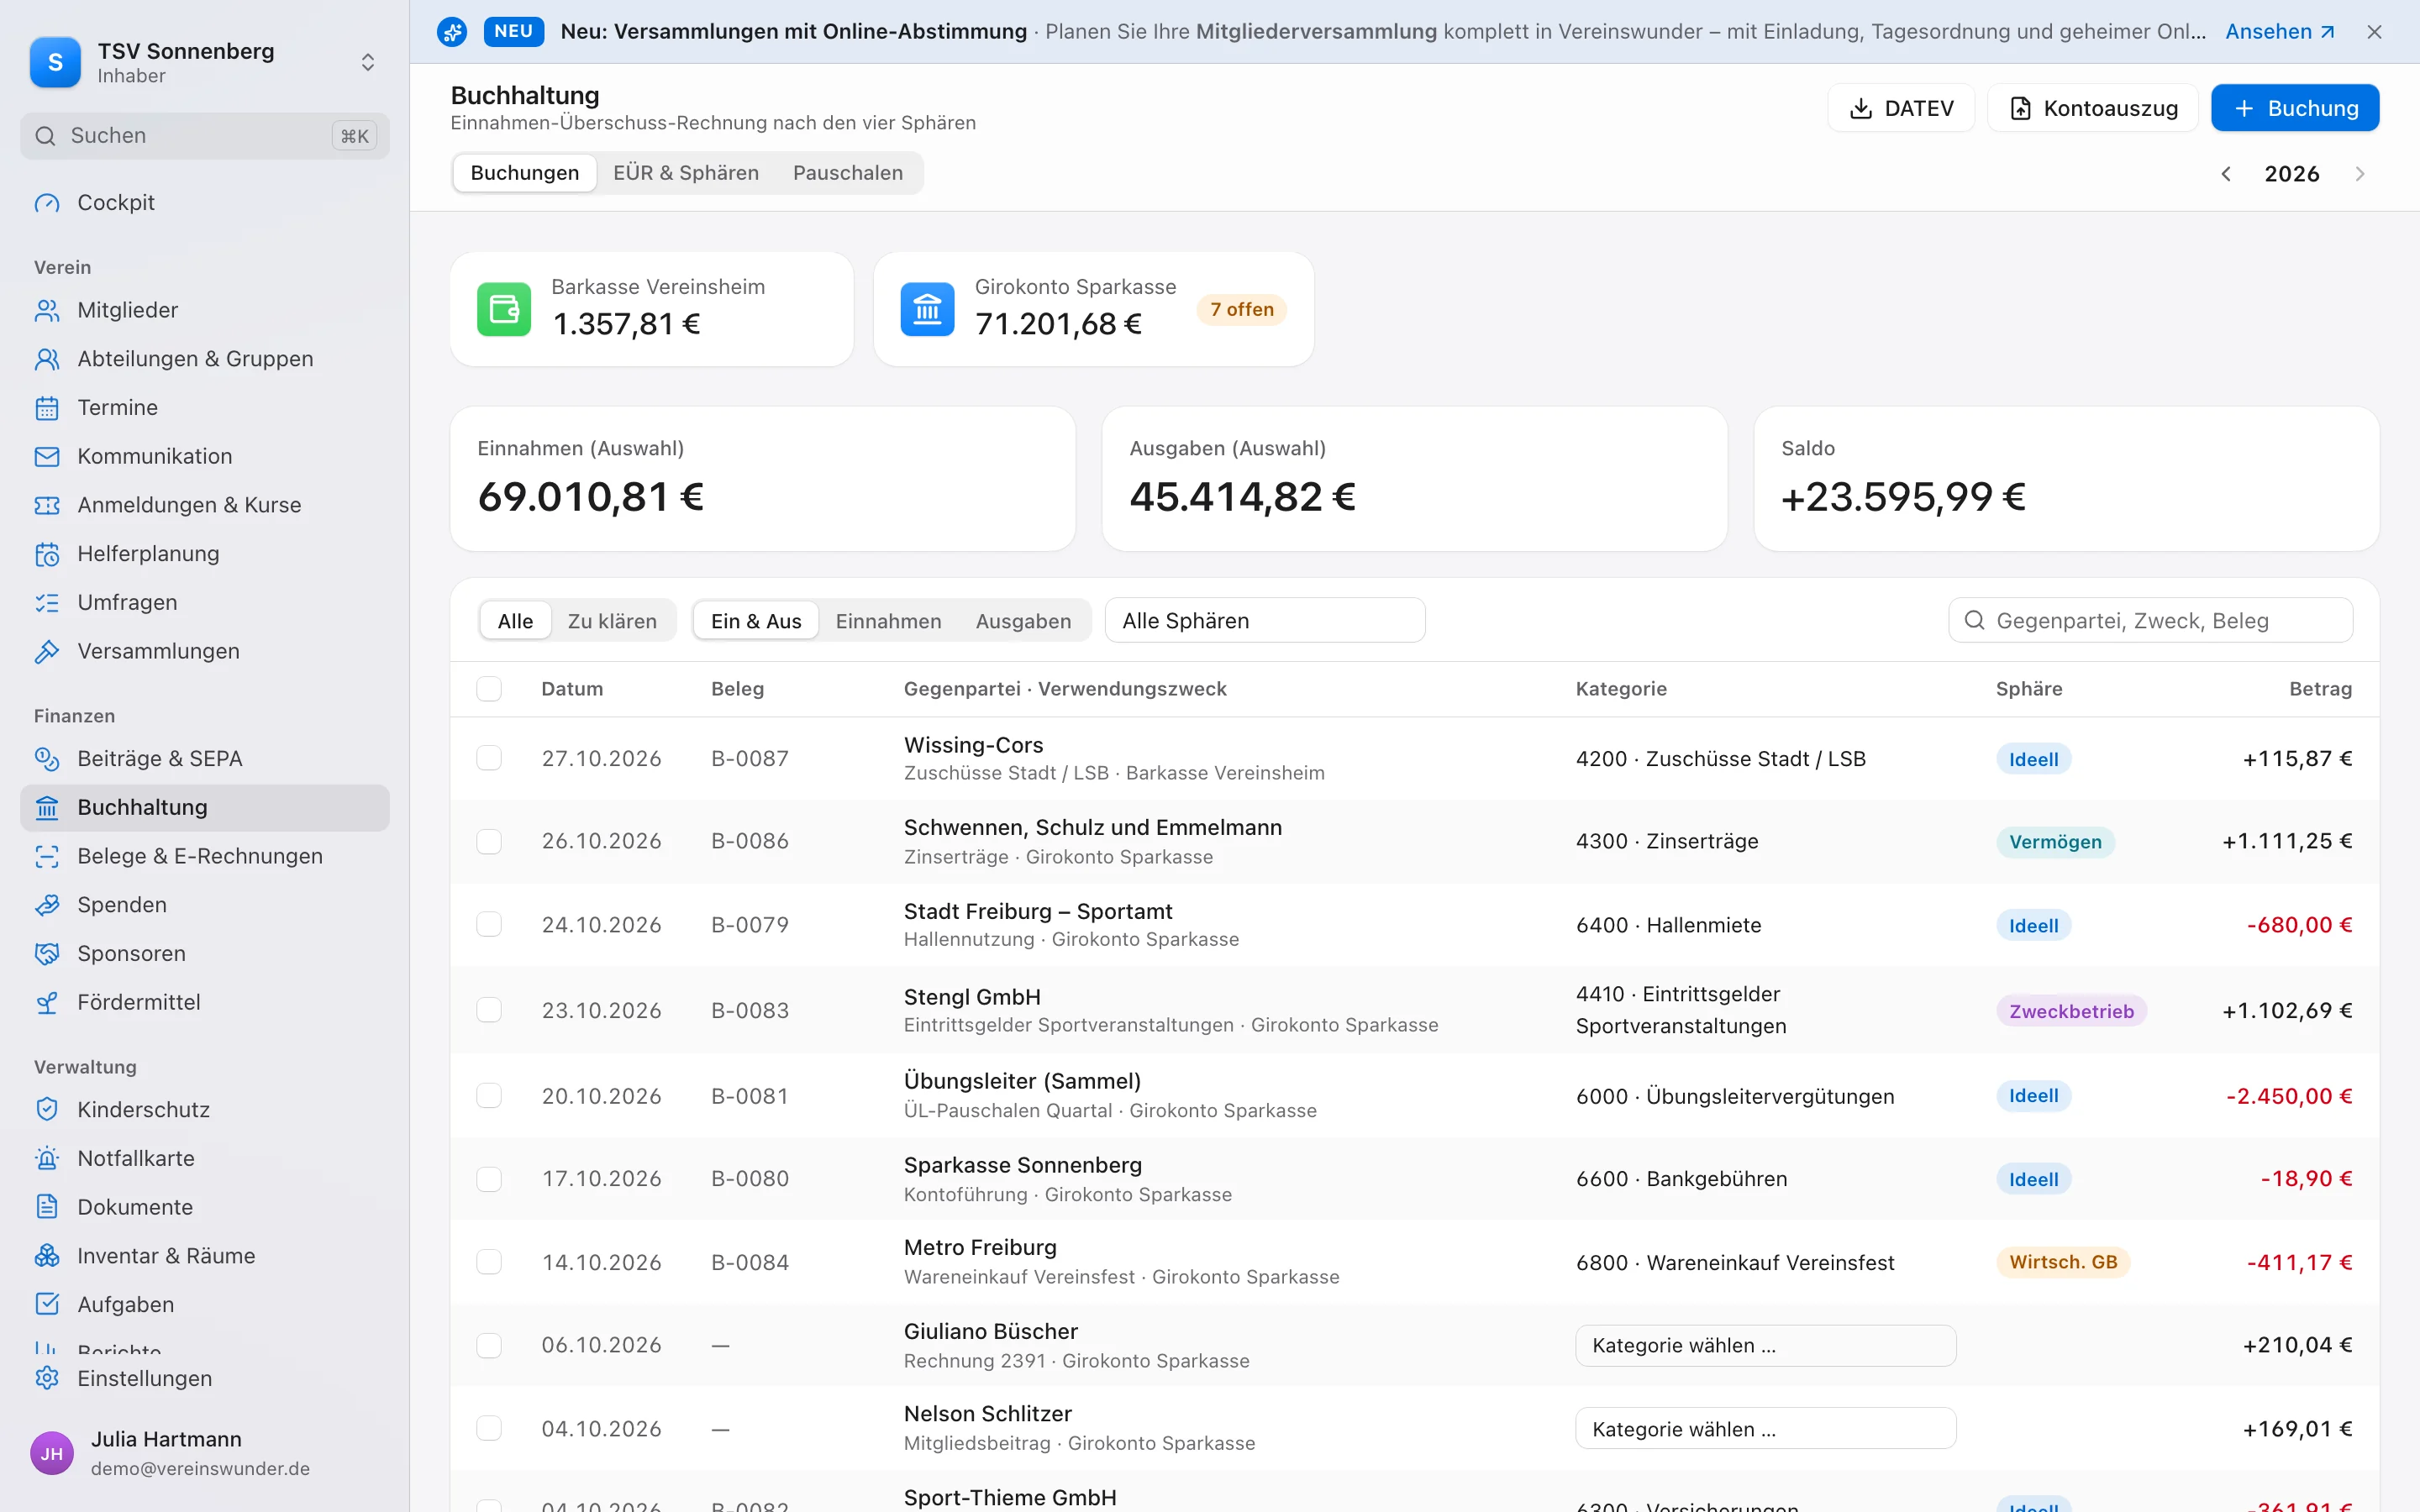The width and height of the screenshot is (2420, 1512).
Task: Click the Kontoauszug import button
Action: [2093, 108]
